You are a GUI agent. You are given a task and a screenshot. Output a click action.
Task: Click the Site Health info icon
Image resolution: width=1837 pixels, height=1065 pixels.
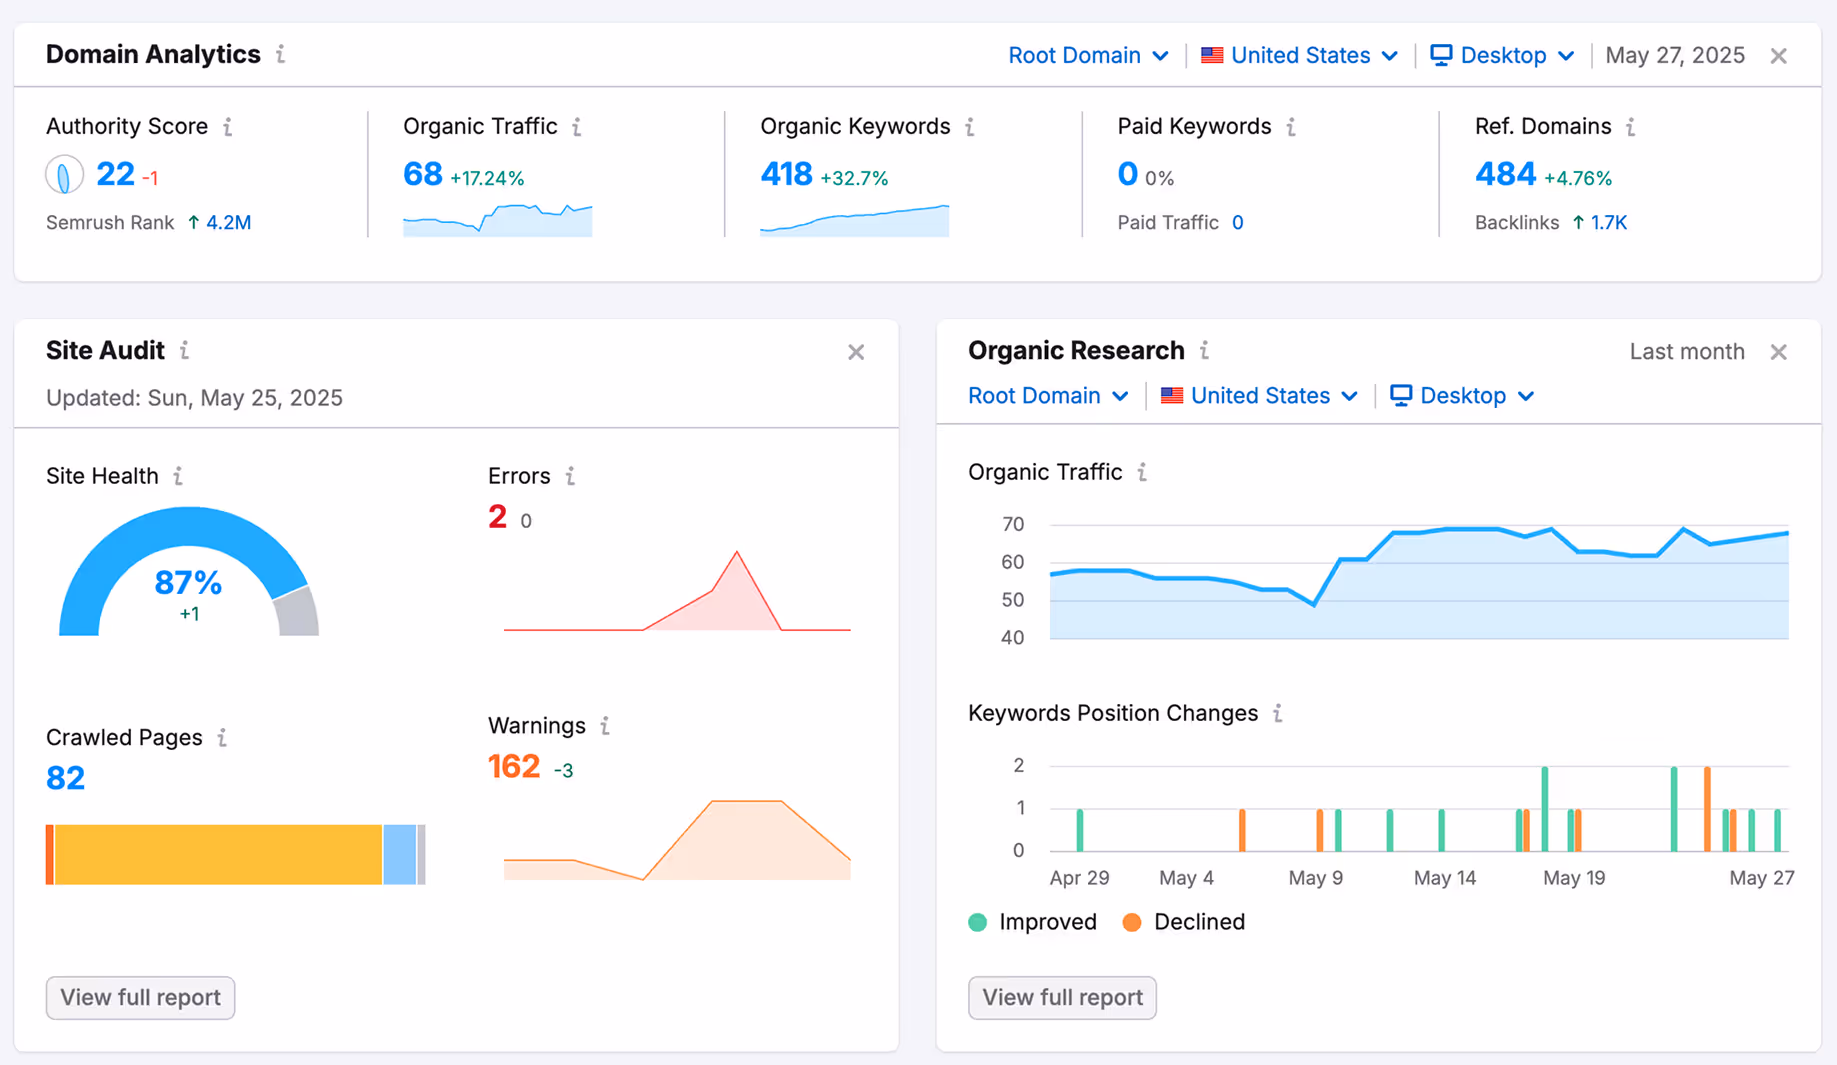(x=180, y=476)
